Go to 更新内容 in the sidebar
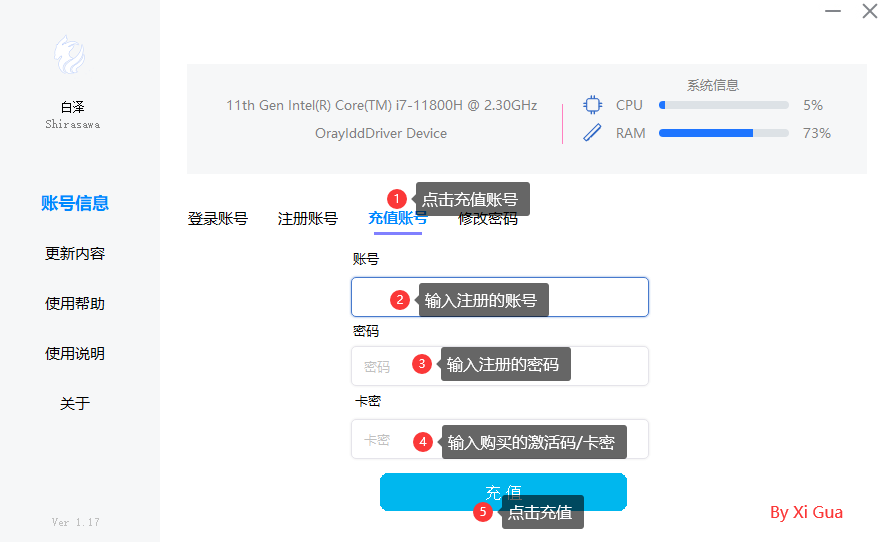 point(75,253)
